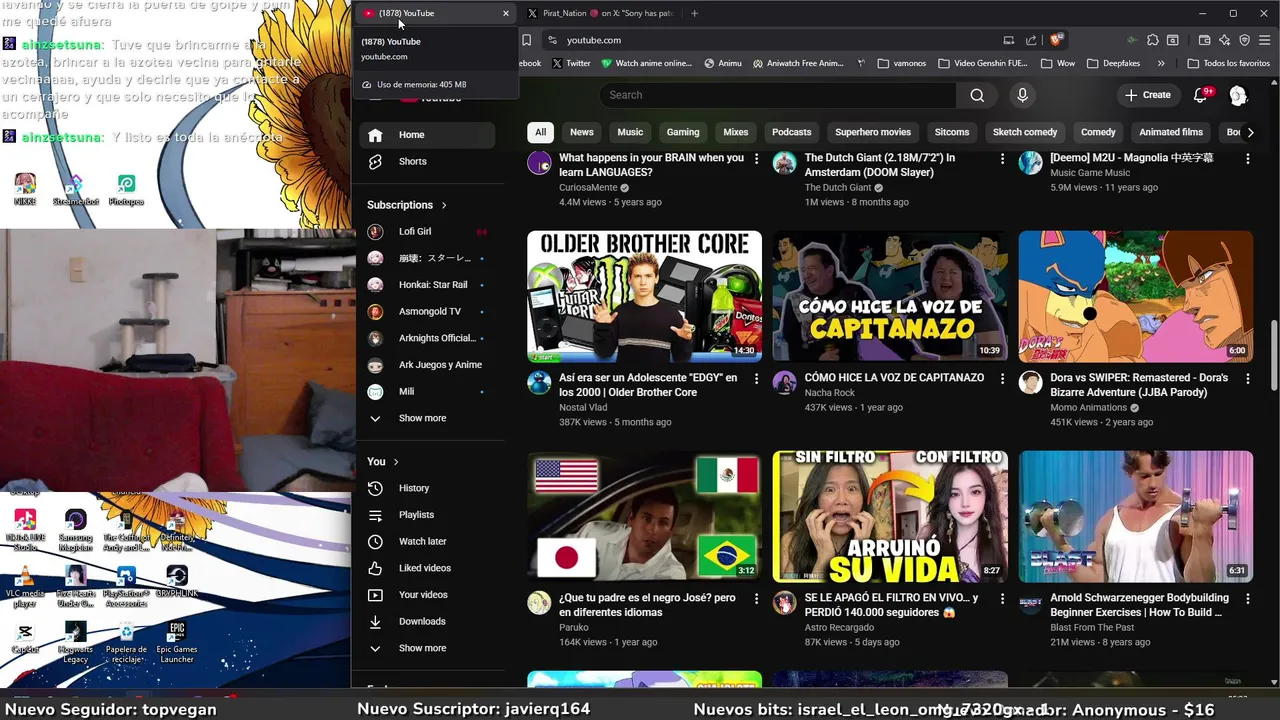
Task: Select the All filter chip
Action: (540, 132)
